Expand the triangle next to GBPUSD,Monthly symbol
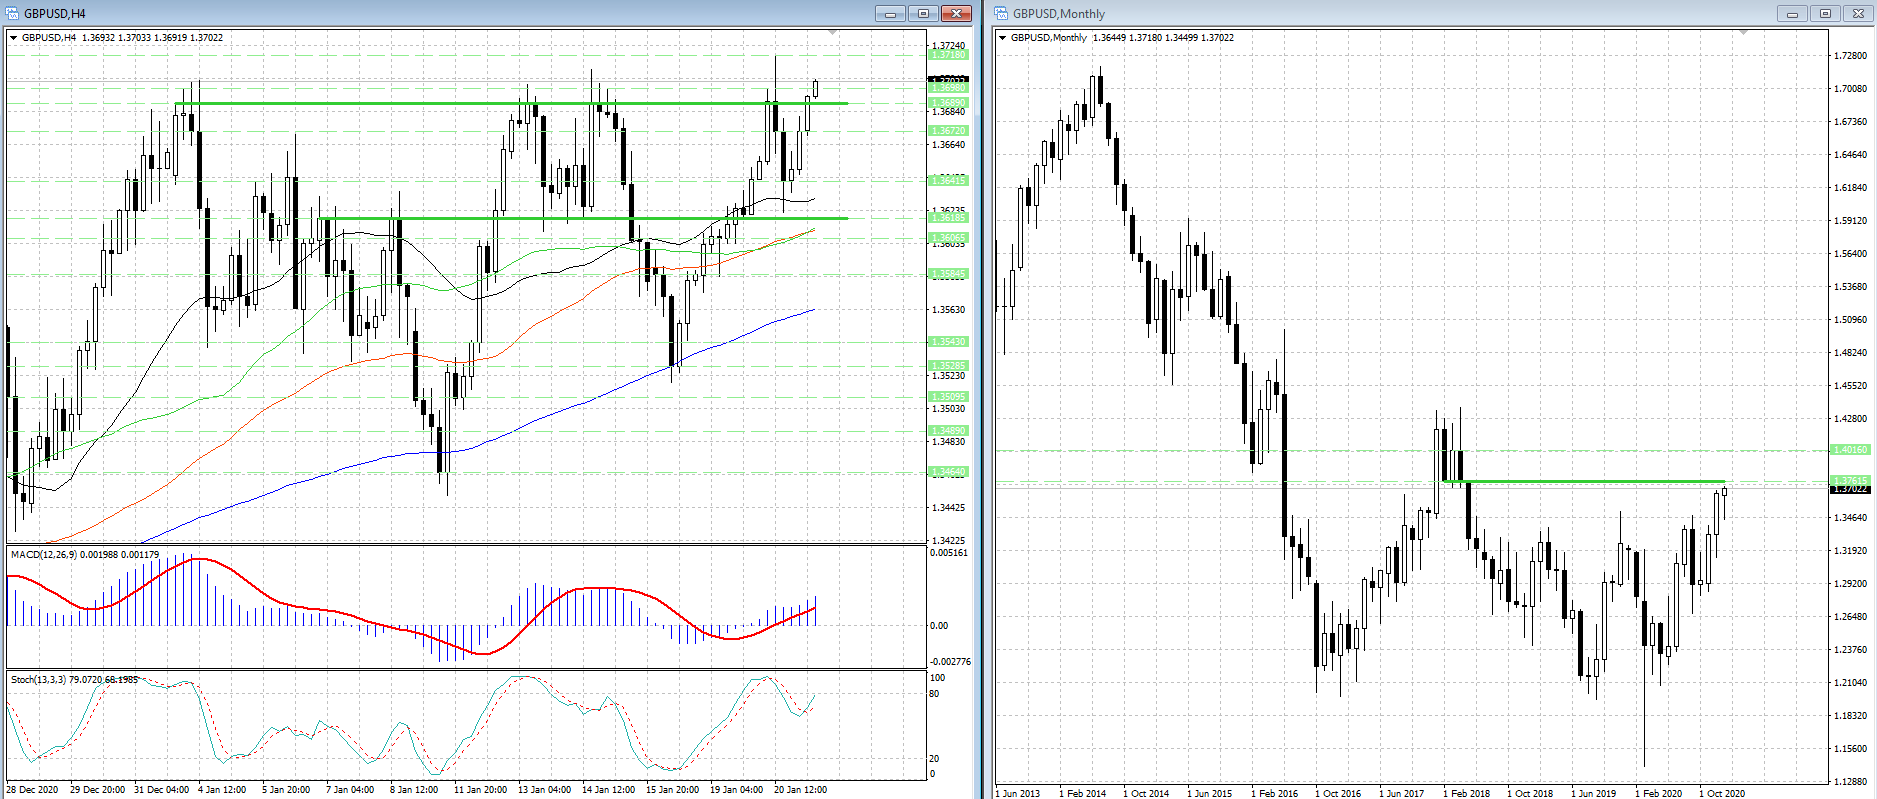 pos(1002,38)
